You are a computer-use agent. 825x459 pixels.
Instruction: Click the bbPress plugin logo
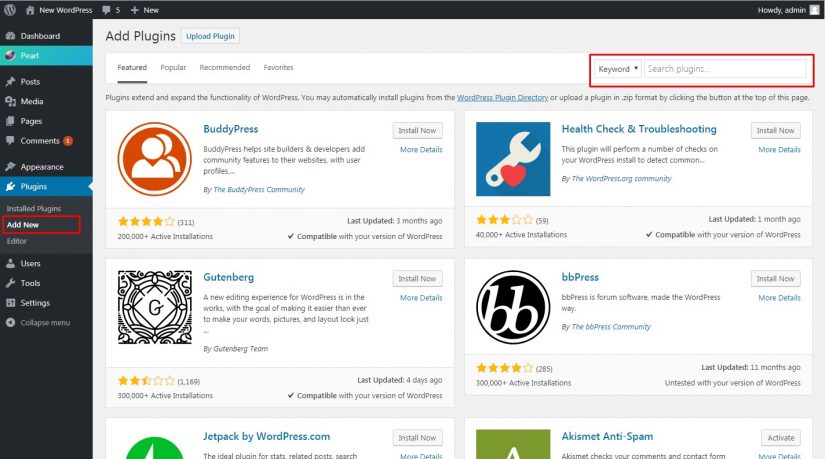513,307
